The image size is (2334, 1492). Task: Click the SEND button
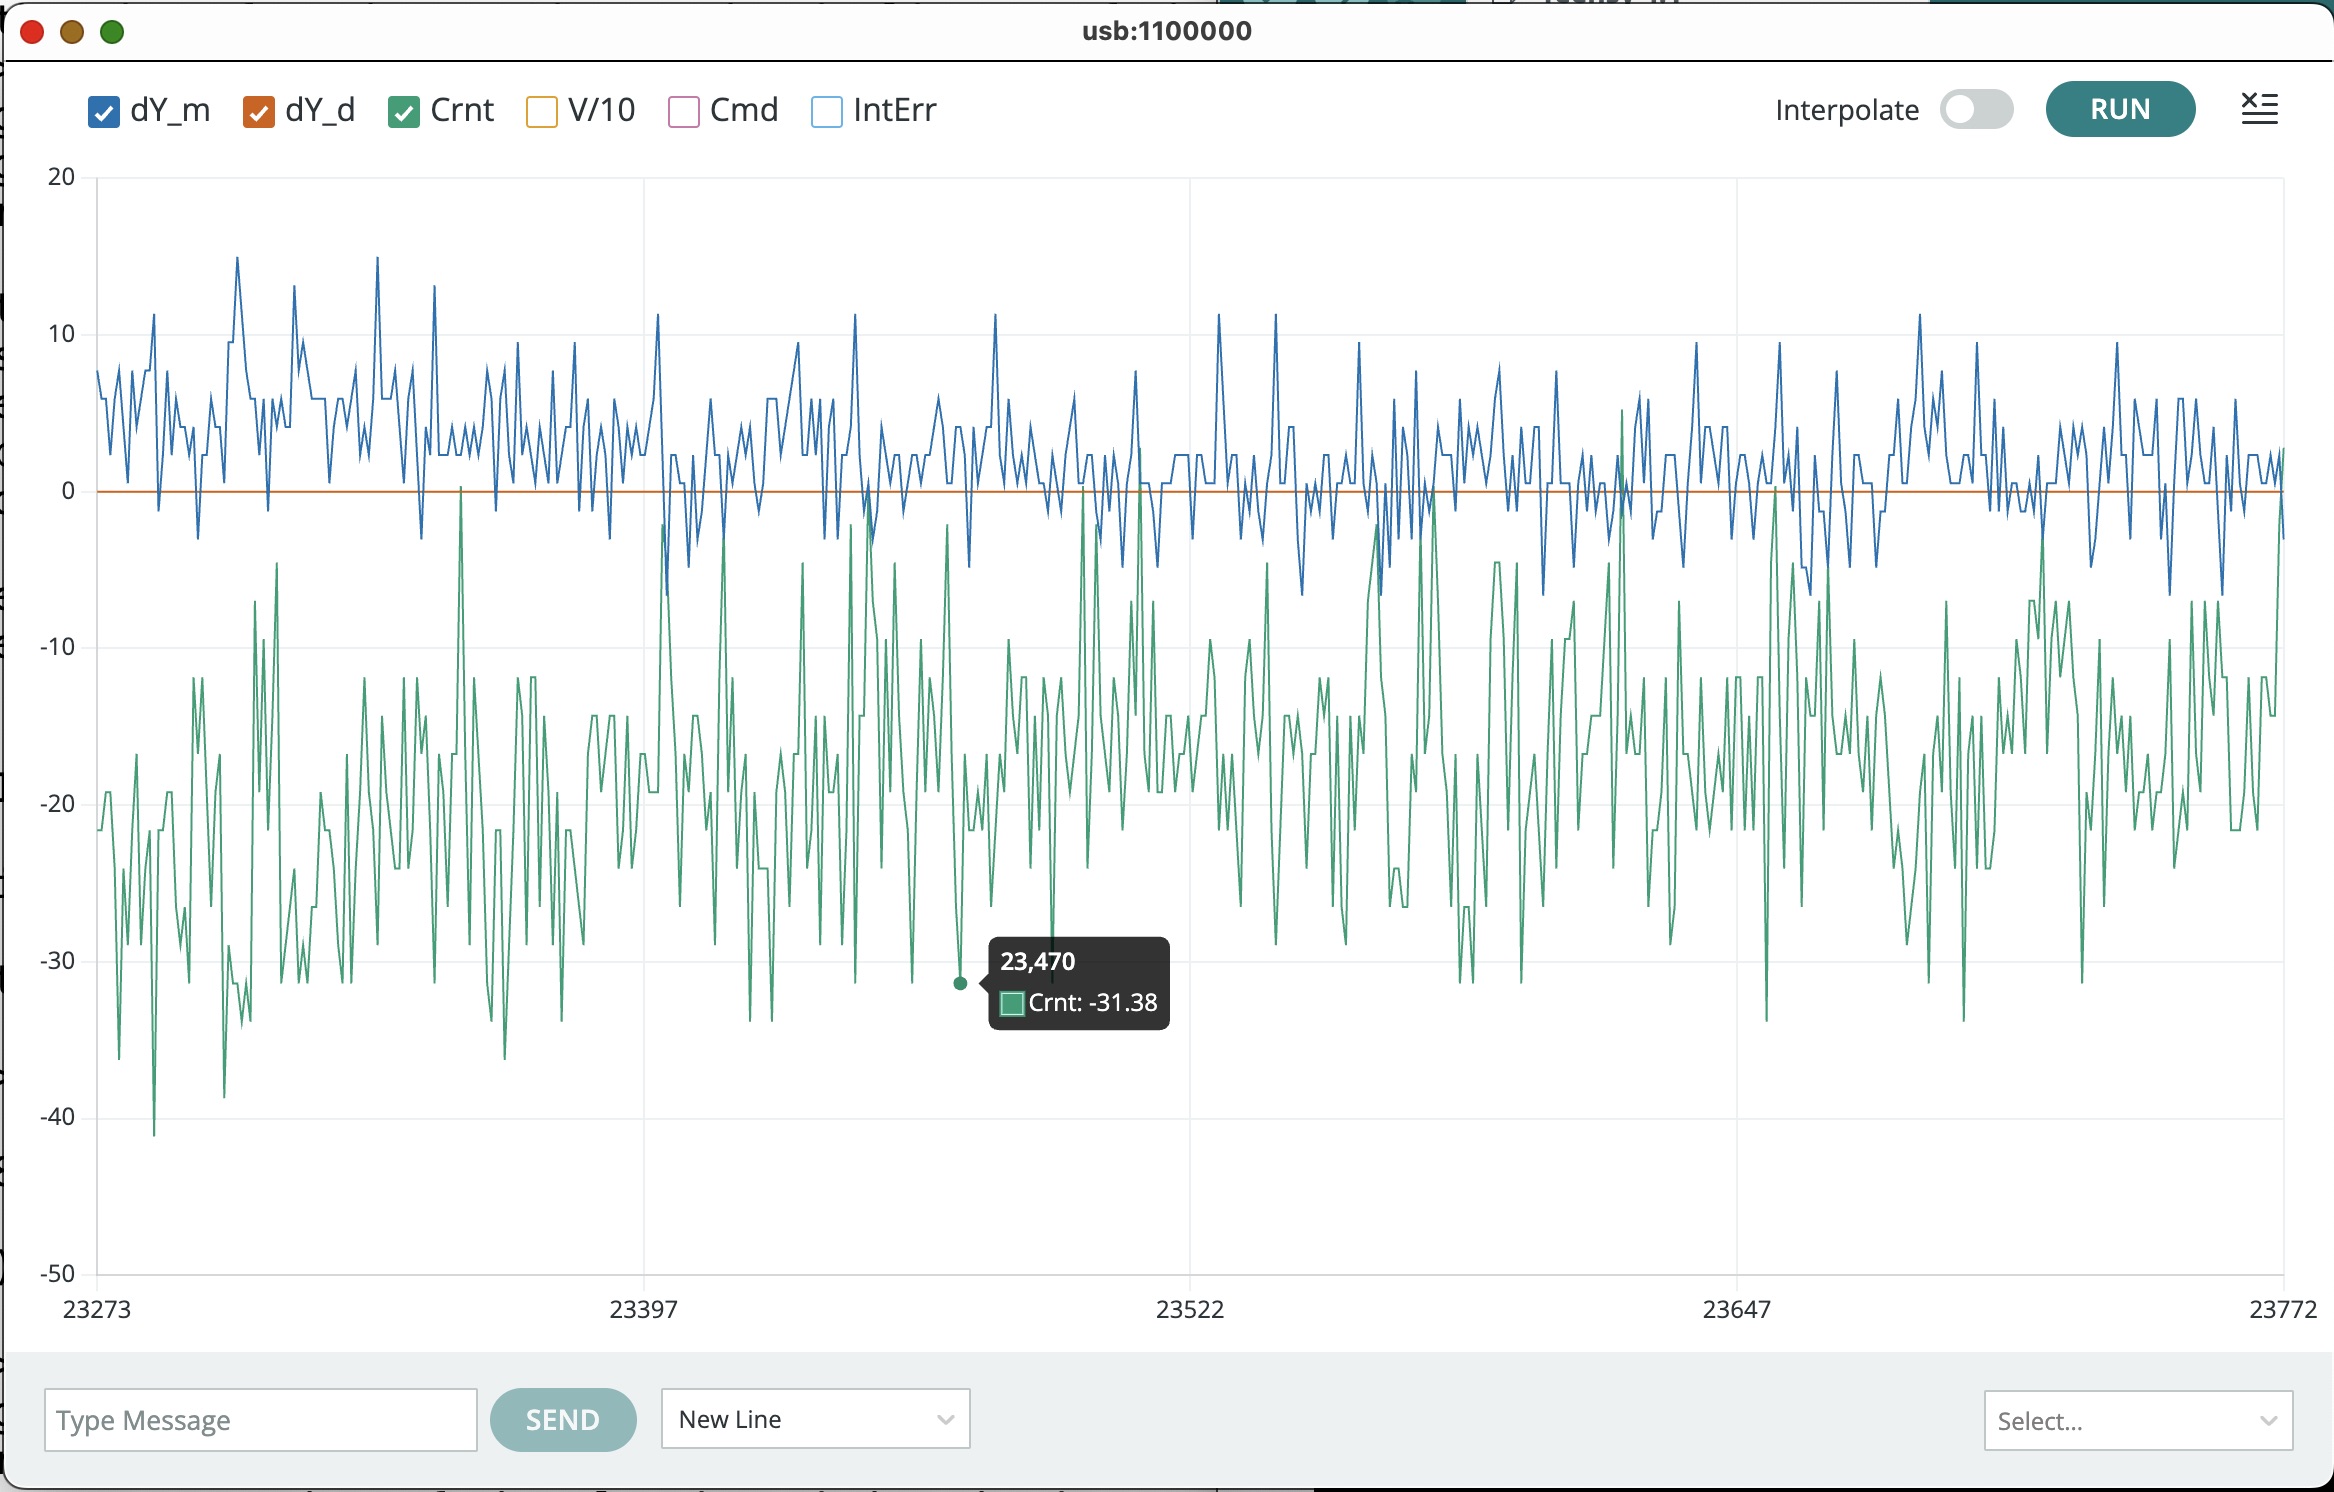pyautogui.click(x=562, y=1419)
